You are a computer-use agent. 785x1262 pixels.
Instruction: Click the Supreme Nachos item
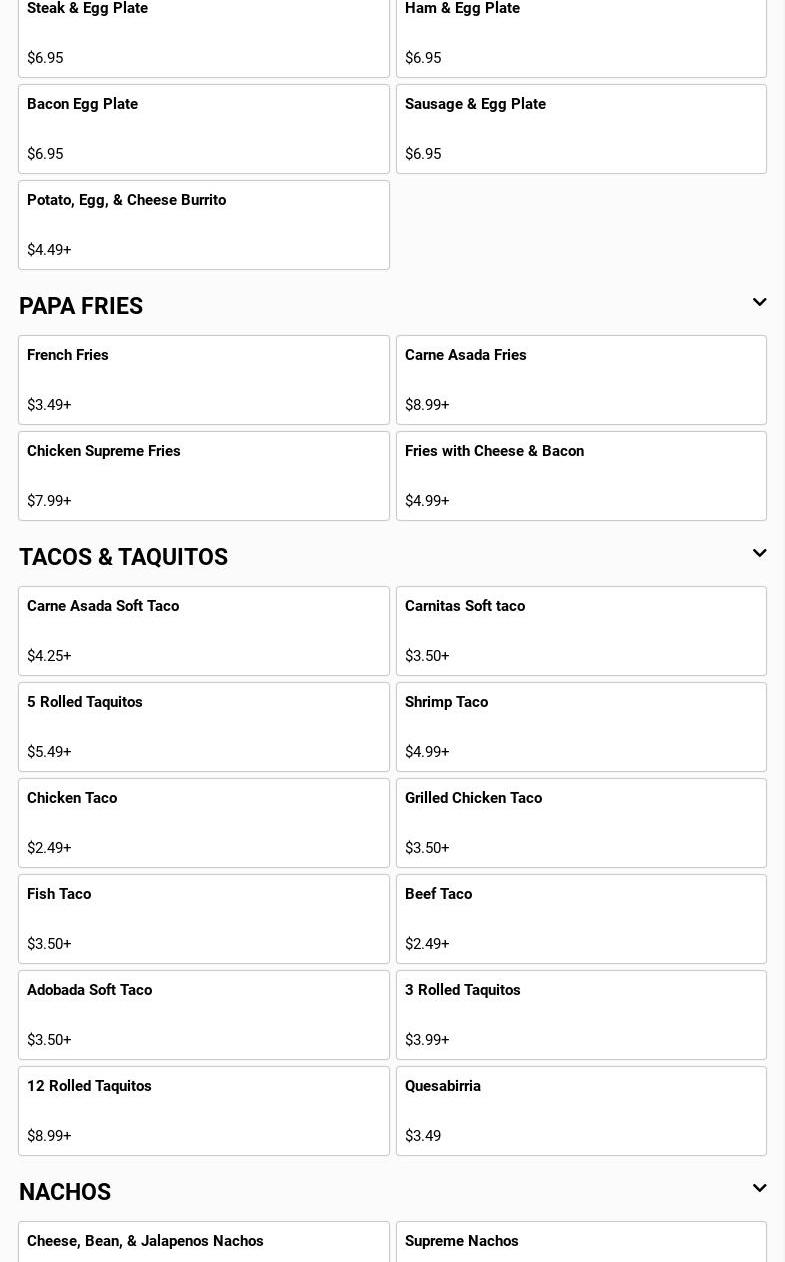point(581,1242)
